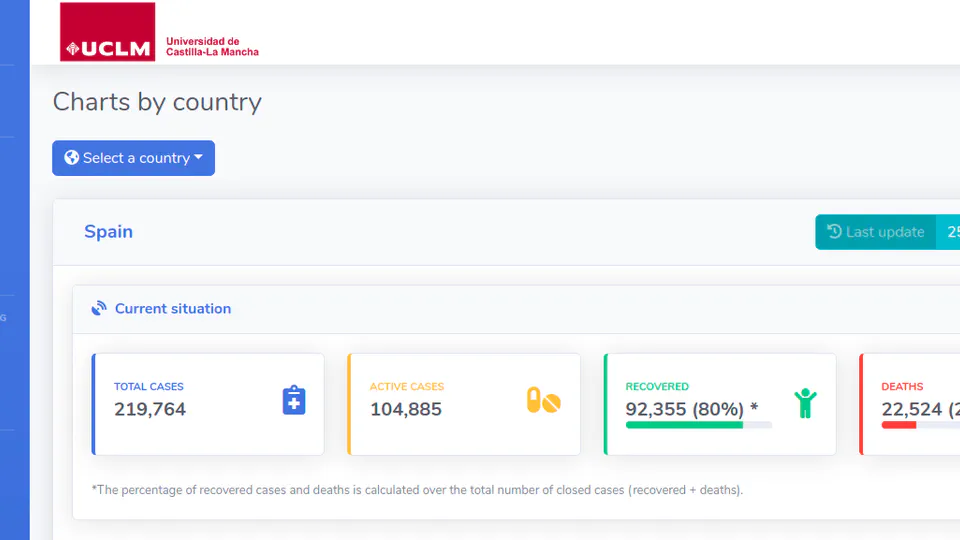Click the 219,764 total cases value
This screenshot has height=540, width=960.
(x=150, y=409)
